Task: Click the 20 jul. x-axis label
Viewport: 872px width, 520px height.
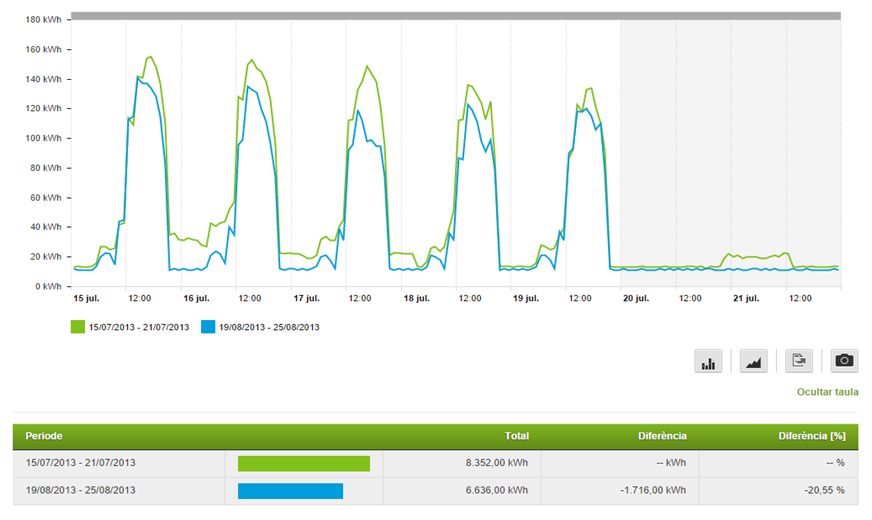Action: 635,298
